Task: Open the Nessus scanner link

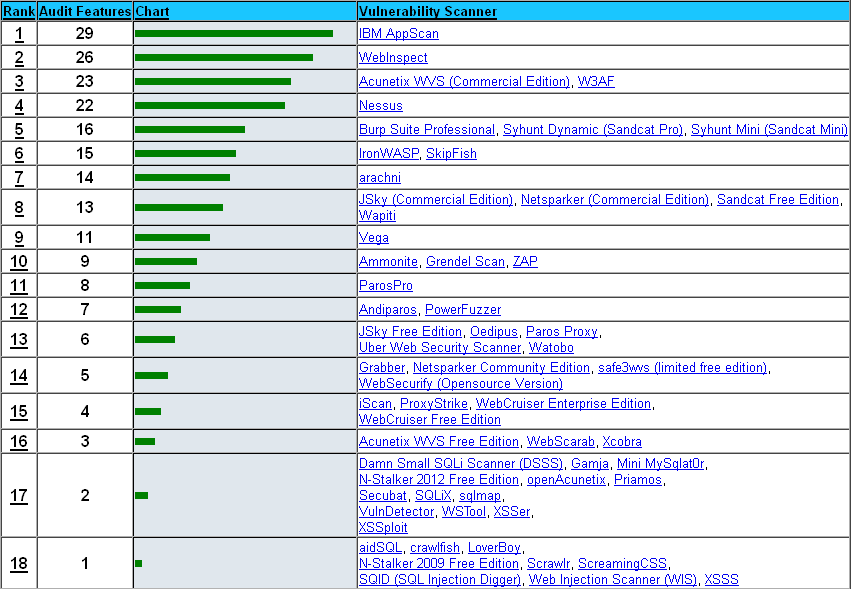Action: pos(380,105)
